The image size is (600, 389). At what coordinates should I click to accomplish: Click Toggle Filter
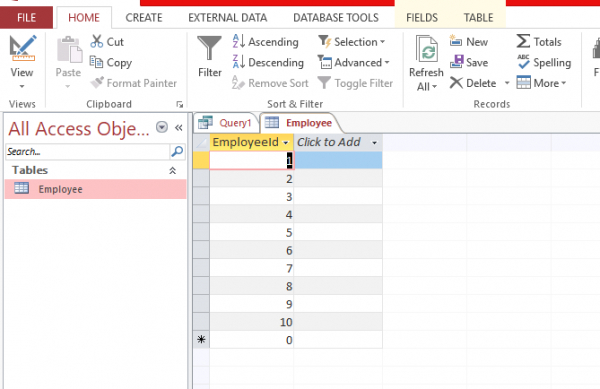point(355,83)
